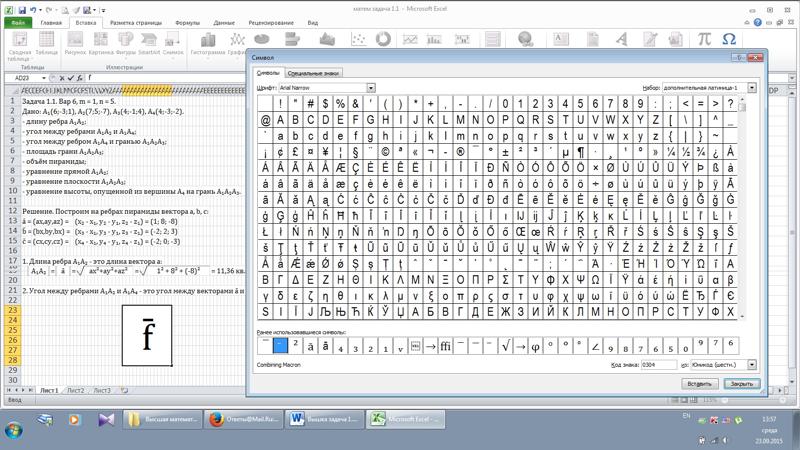
Task: Select the © symbol in the character grid
Action: pos(385,152)
